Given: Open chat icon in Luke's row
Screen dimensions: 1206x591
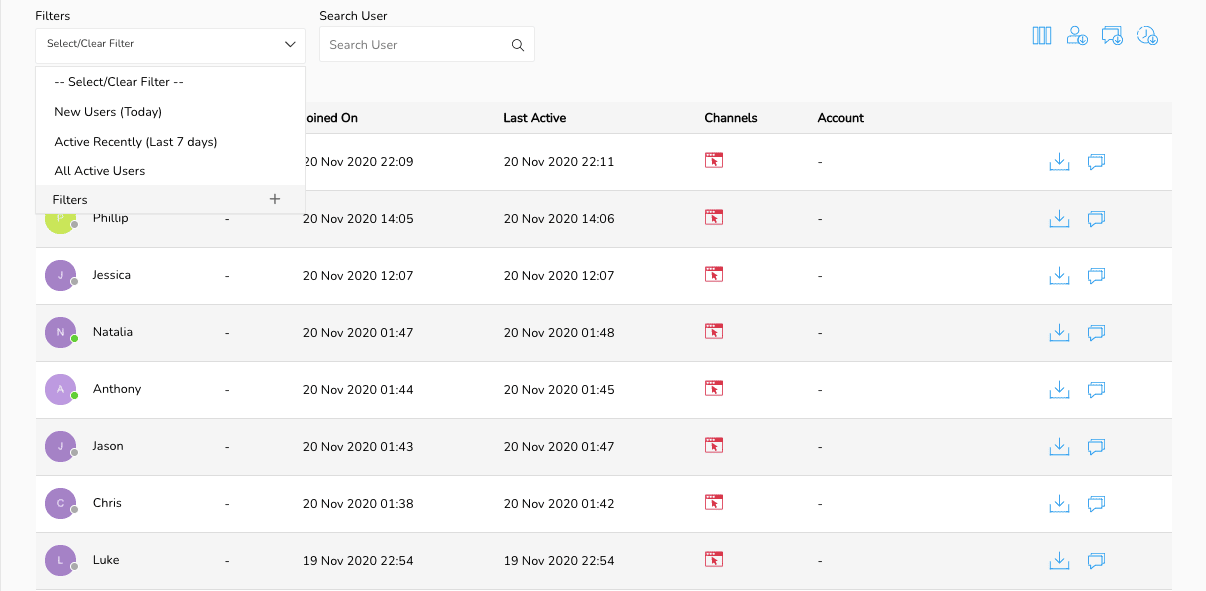Looking at the screenshot, I should tap(1096, 561).
